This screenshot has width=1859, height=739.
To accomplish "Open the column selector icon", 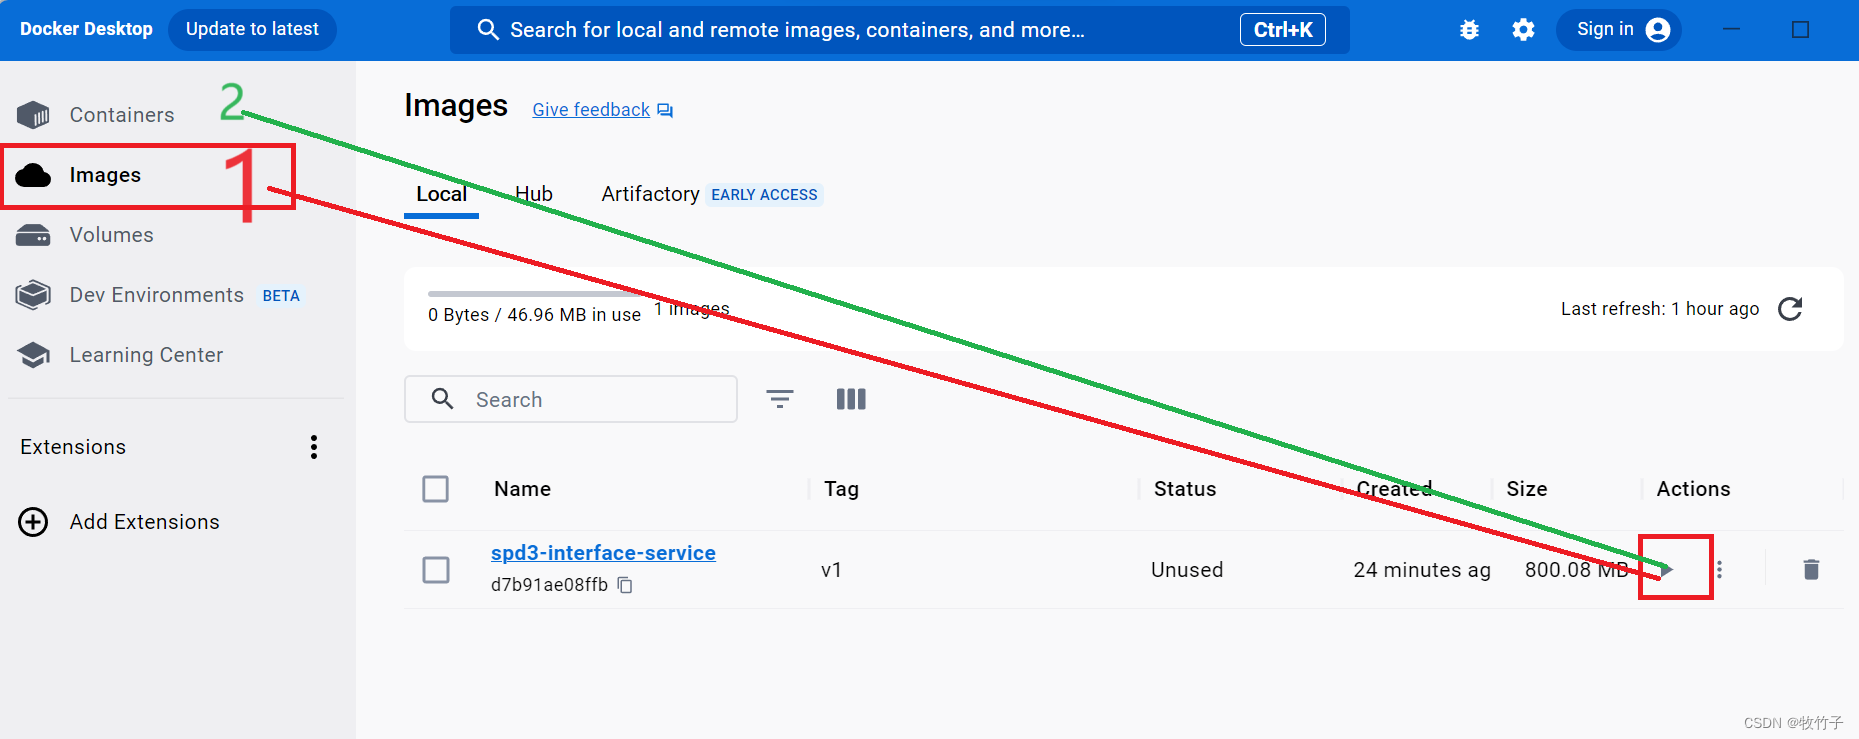I will 851,399.
